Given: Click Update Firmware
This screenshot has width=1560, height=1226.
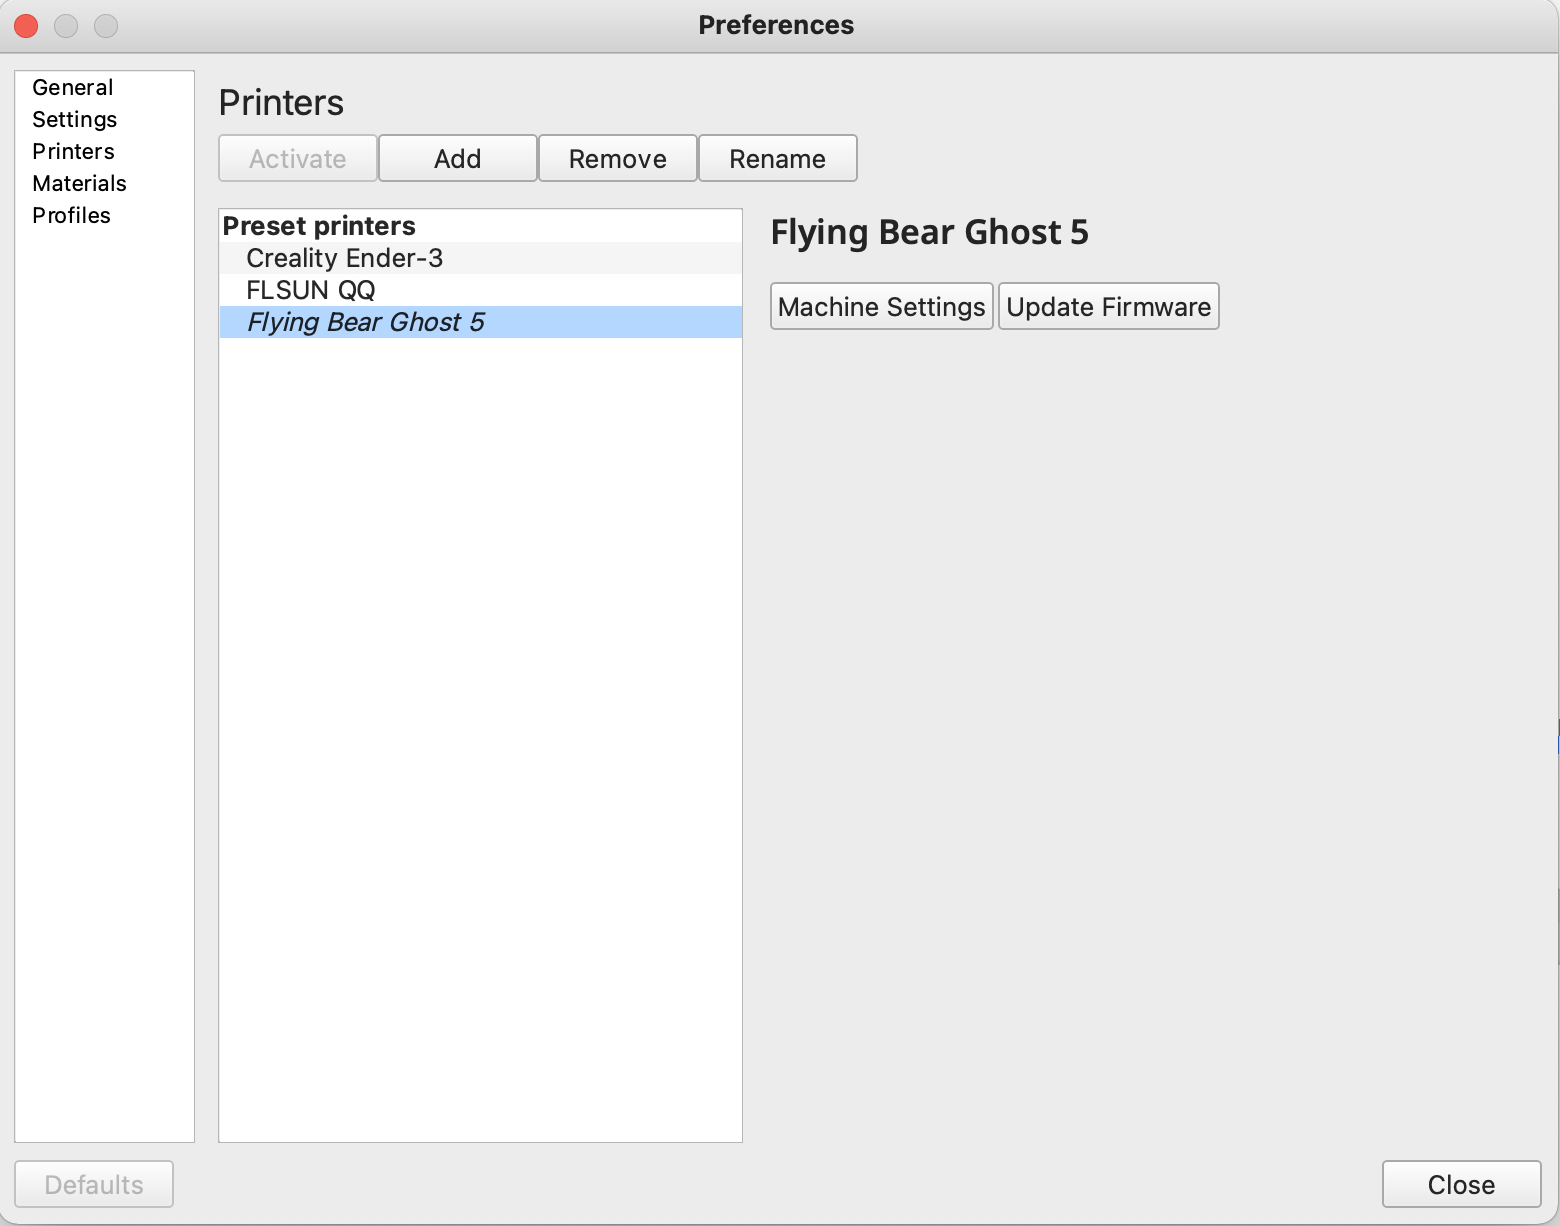Looking at the screenshot, I should [1108, 306].
